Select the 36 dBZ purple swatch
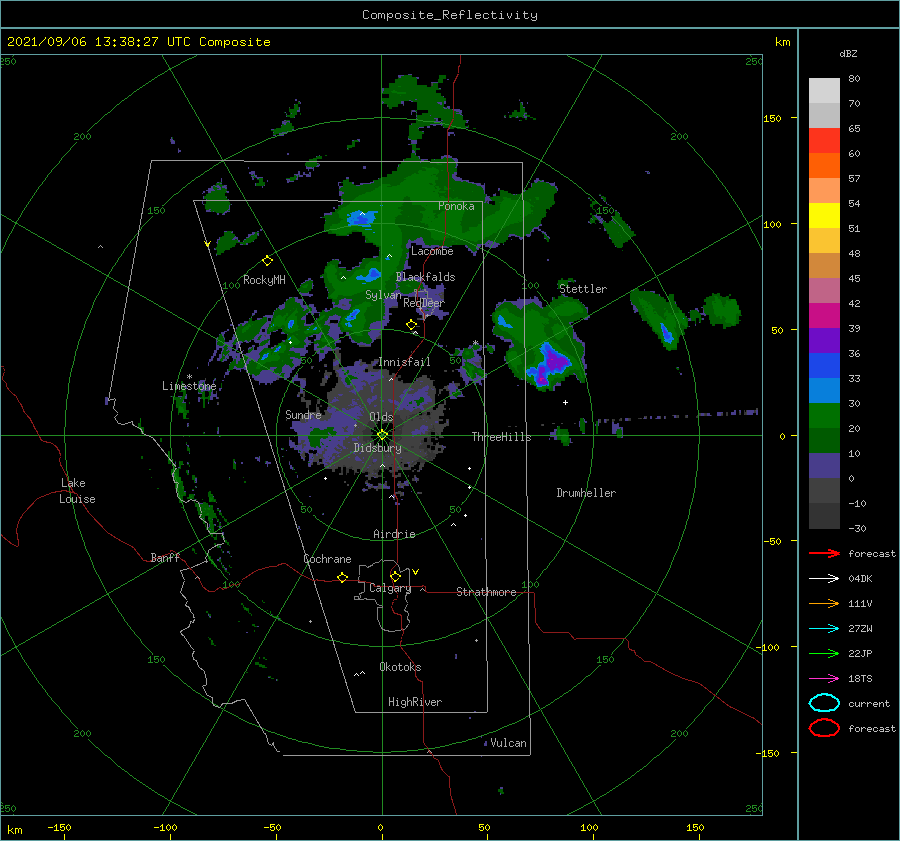900x841 pixels. (824, 340)
